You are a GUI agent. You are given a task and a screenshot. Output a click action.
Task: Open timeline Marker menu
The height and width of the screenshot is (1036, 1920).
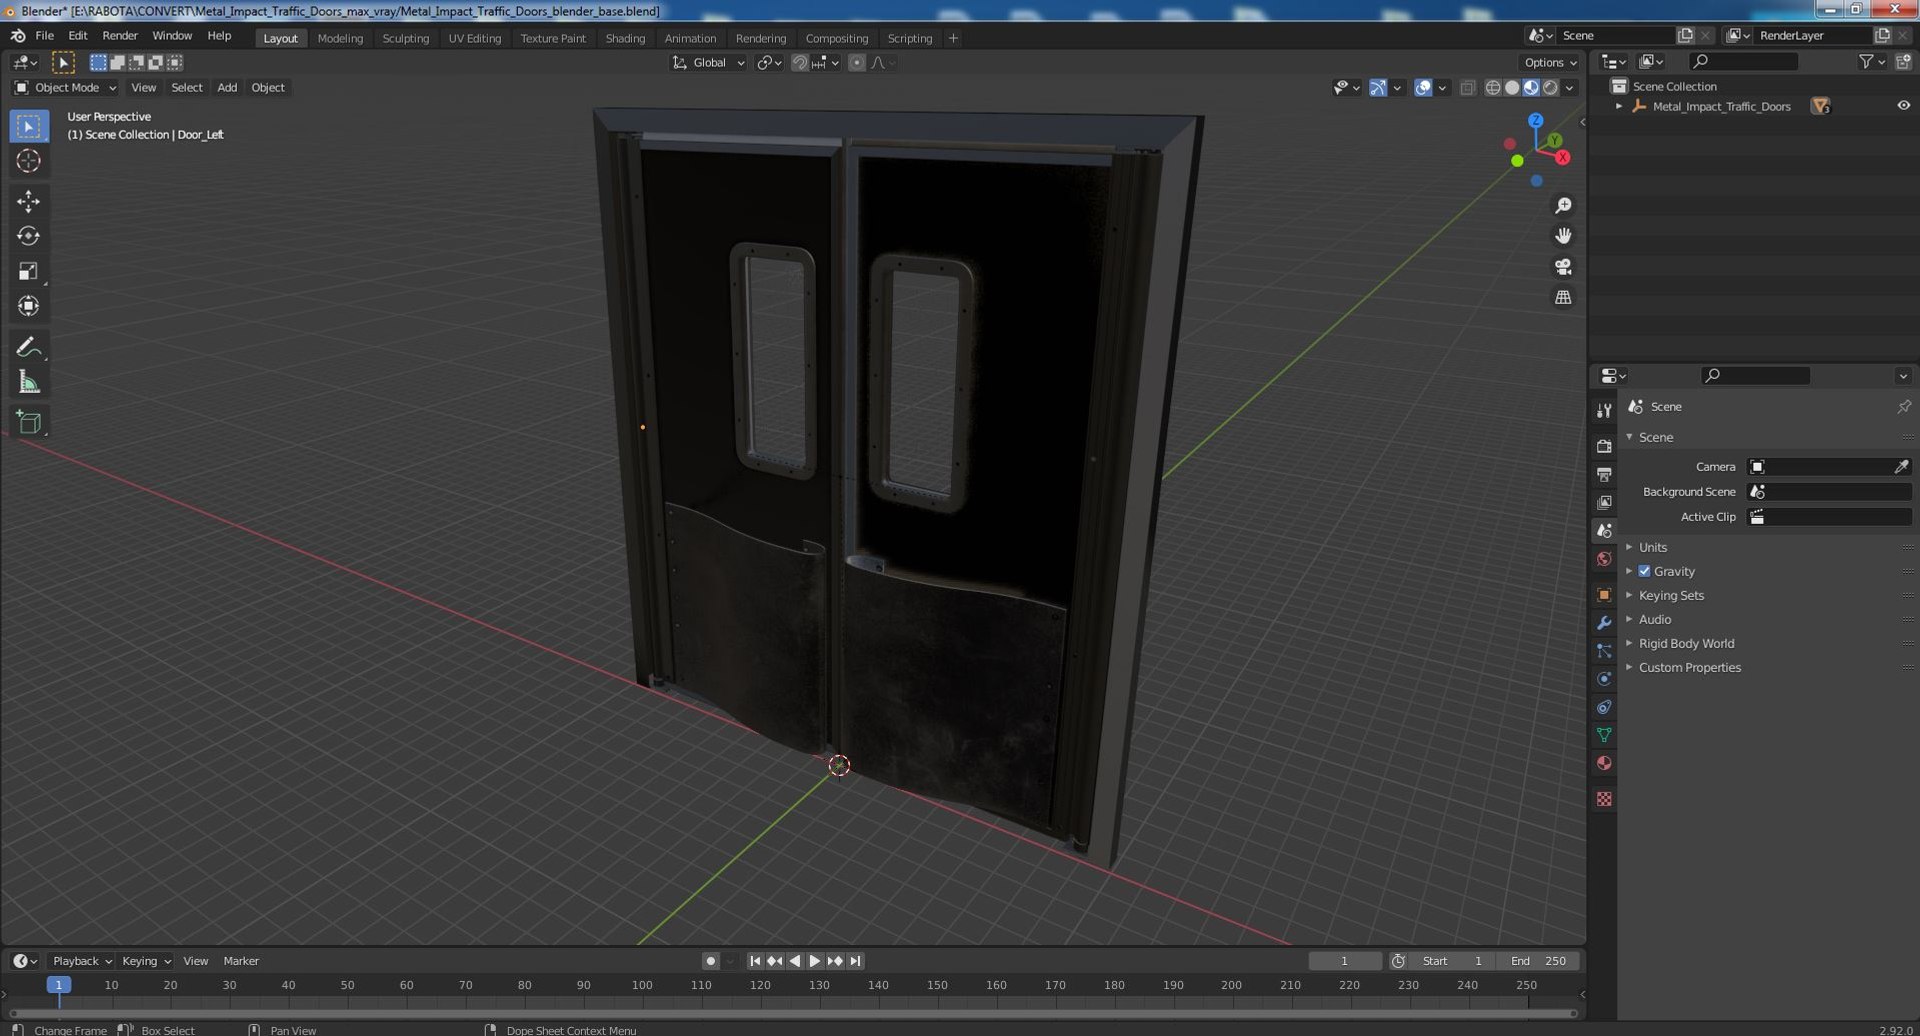coord(241,961)
